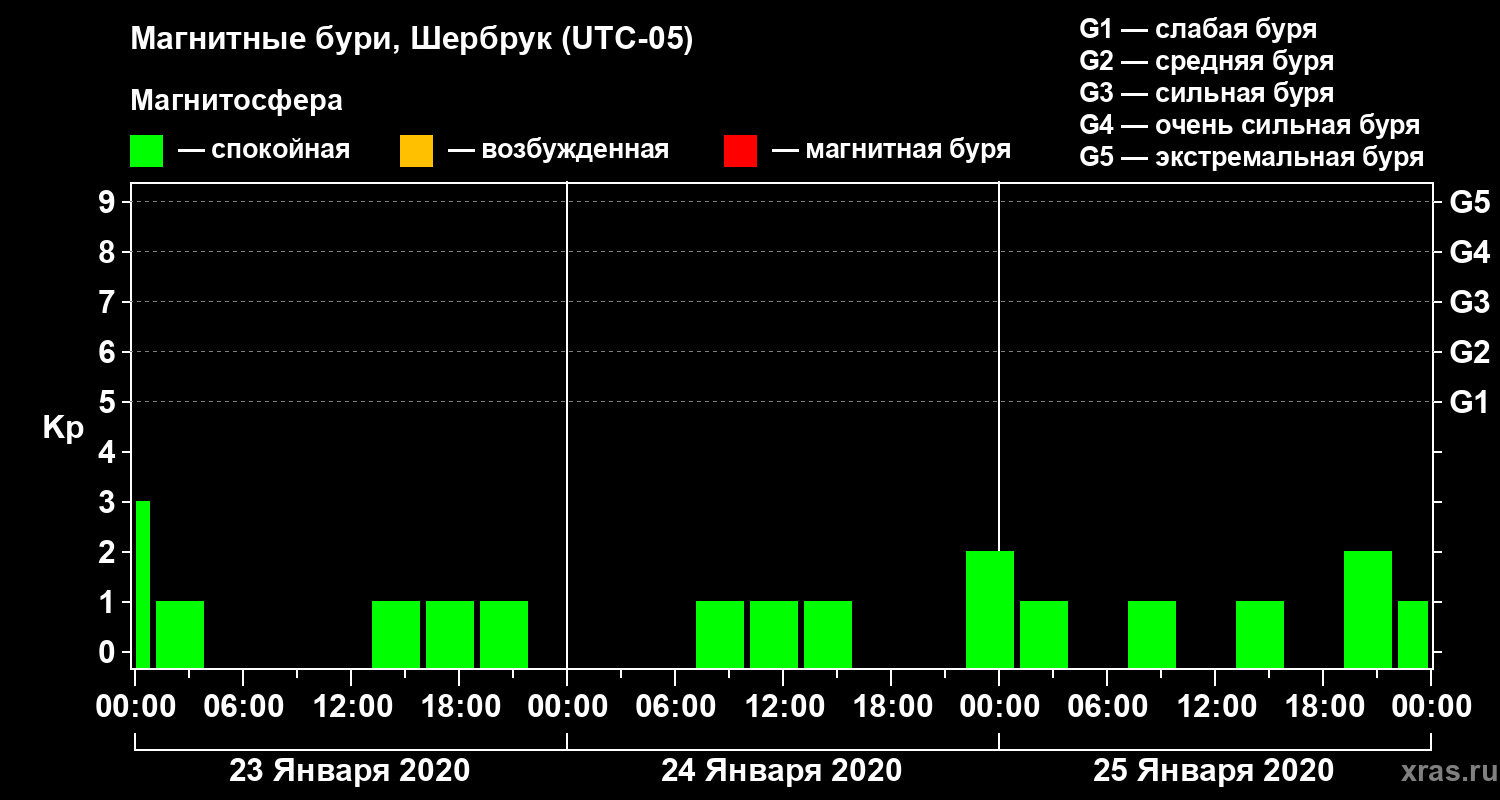Click the '06:00' time label for 25 January
Image resolution: width=1500 pixels, height=800 pixels.
pos(1107,706)
